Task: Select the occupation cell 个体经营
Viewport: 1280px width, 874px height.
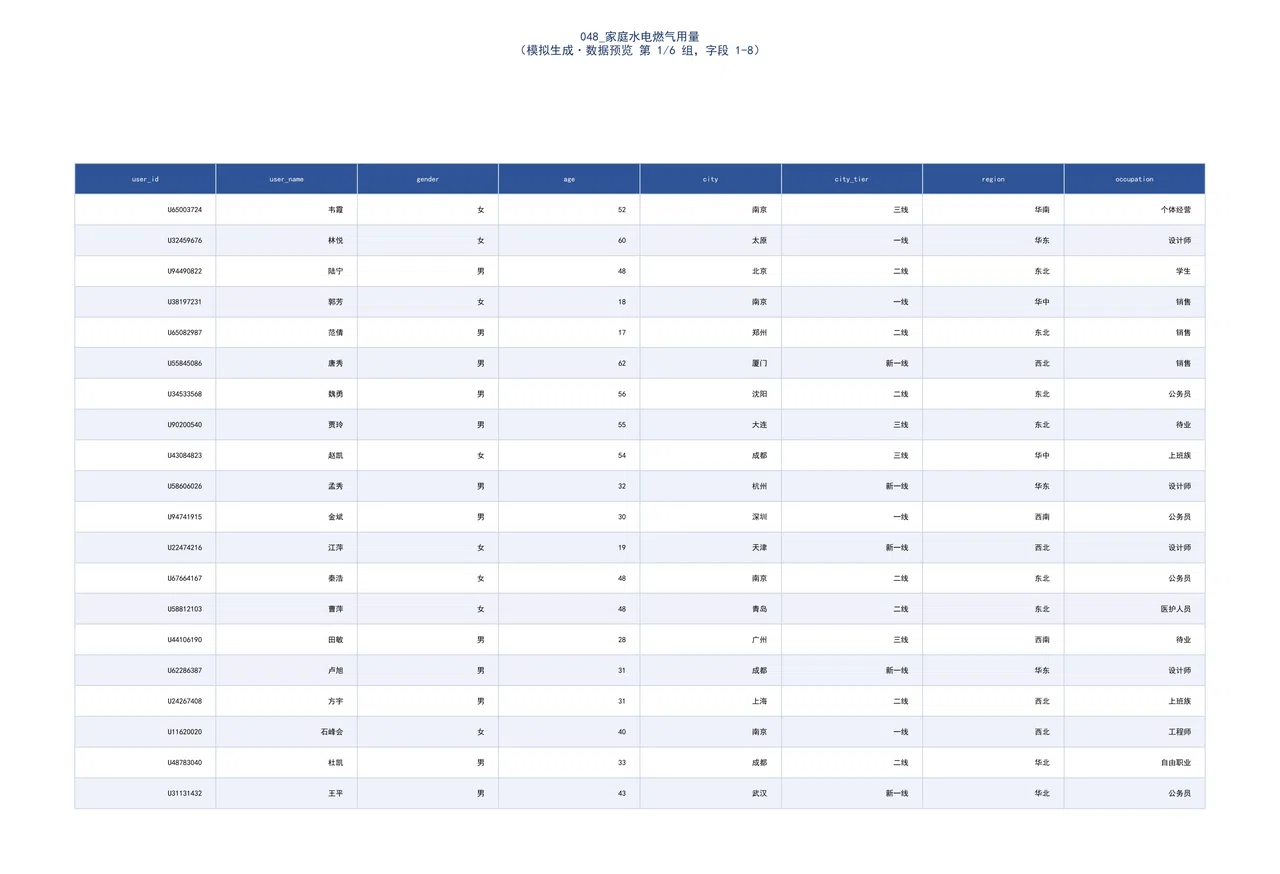Action: (1135, 210)
